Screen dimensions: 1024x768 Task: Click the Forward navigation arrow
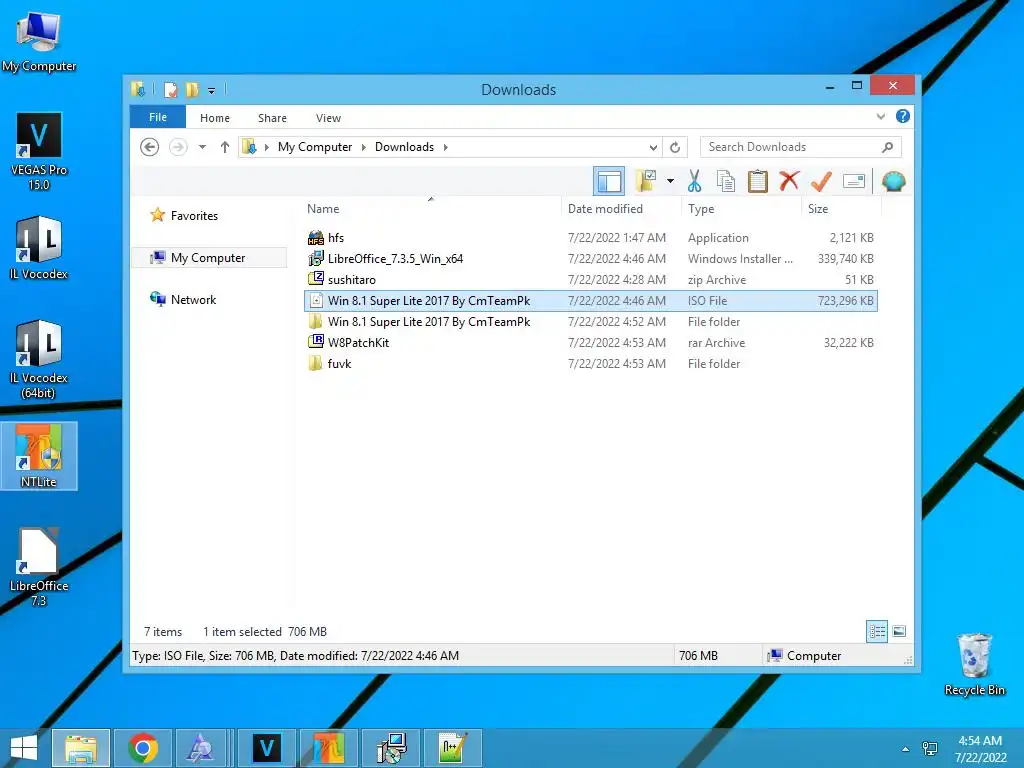[178, 147]
